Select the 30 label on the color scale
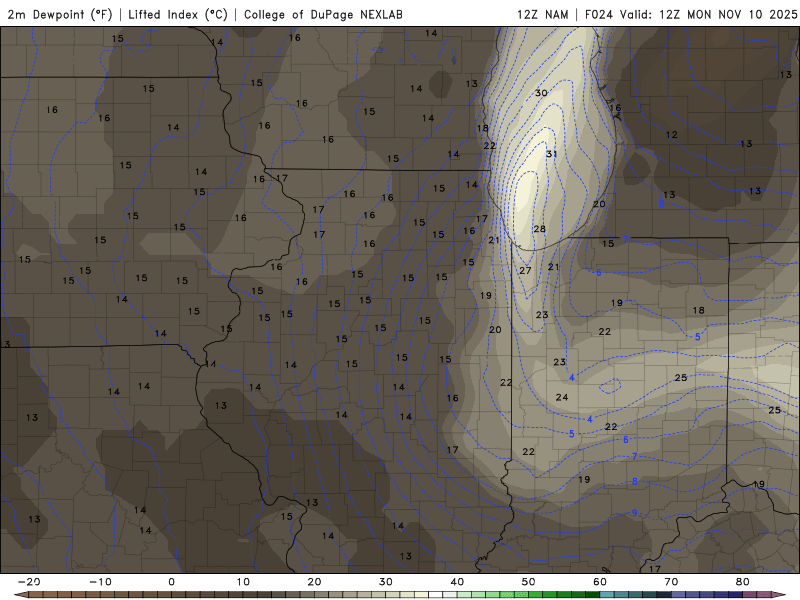The image size is (800, 600). click(386, 582)
